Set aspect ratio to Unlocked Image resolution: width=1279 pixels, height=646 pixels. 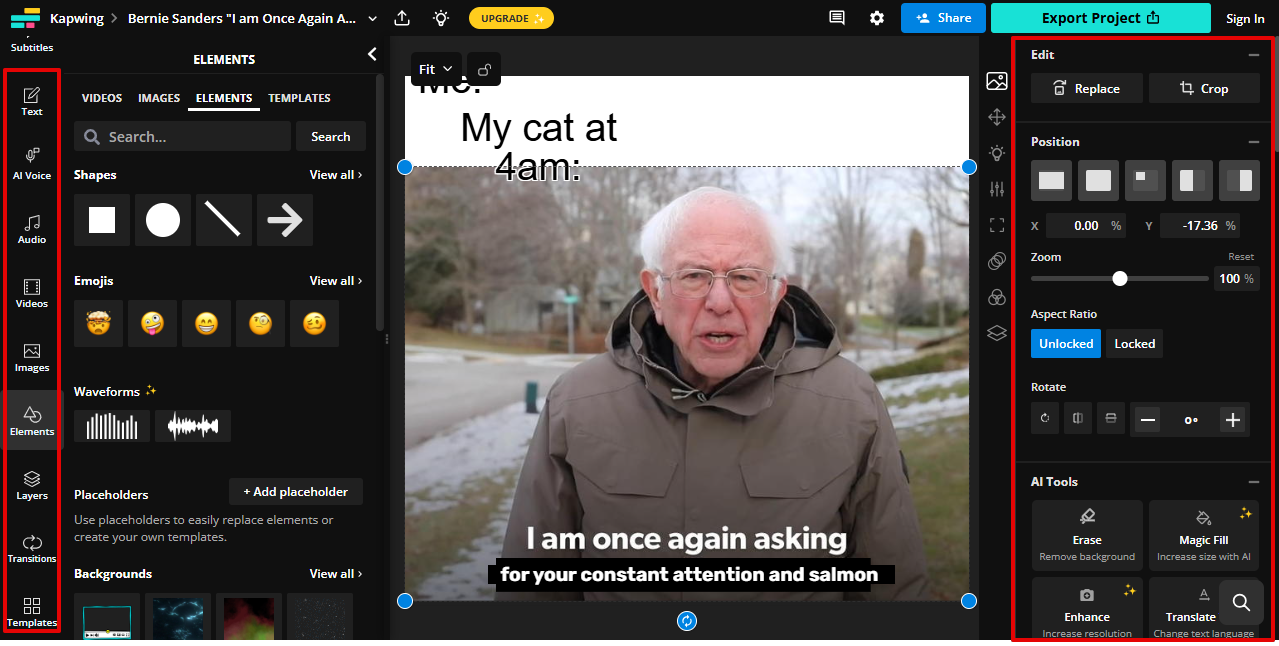coord(1066,343)
